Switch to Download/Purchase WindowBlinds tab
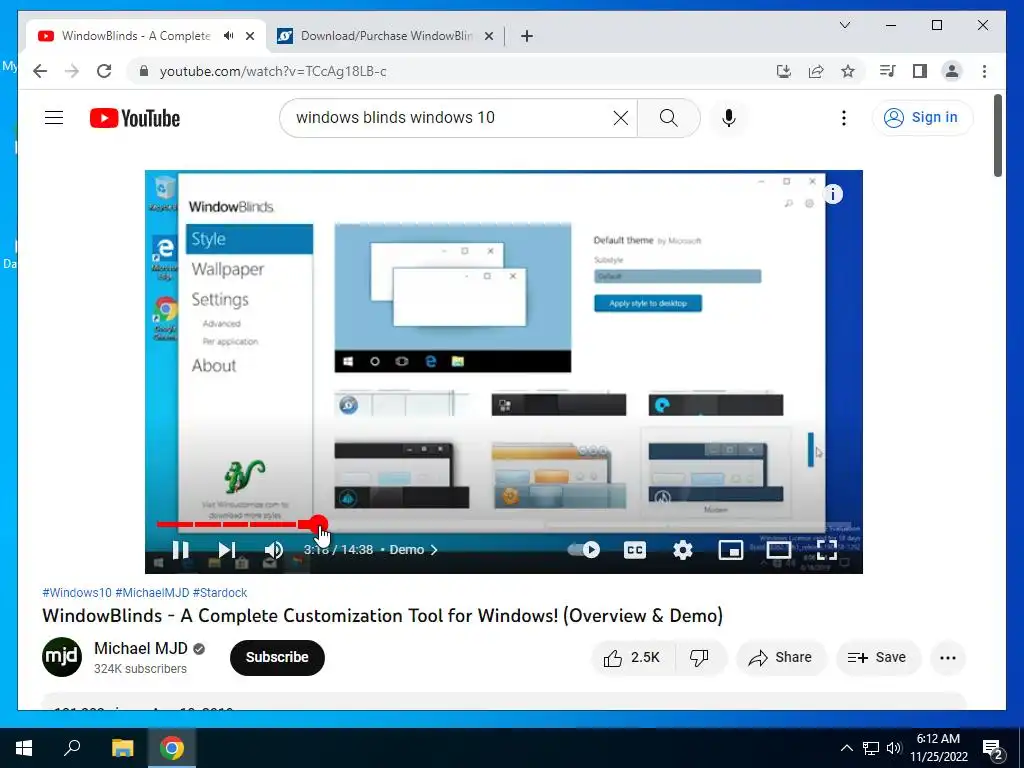Image resolution: width=1024 pixels, height=768 pixels. point(385,36)
